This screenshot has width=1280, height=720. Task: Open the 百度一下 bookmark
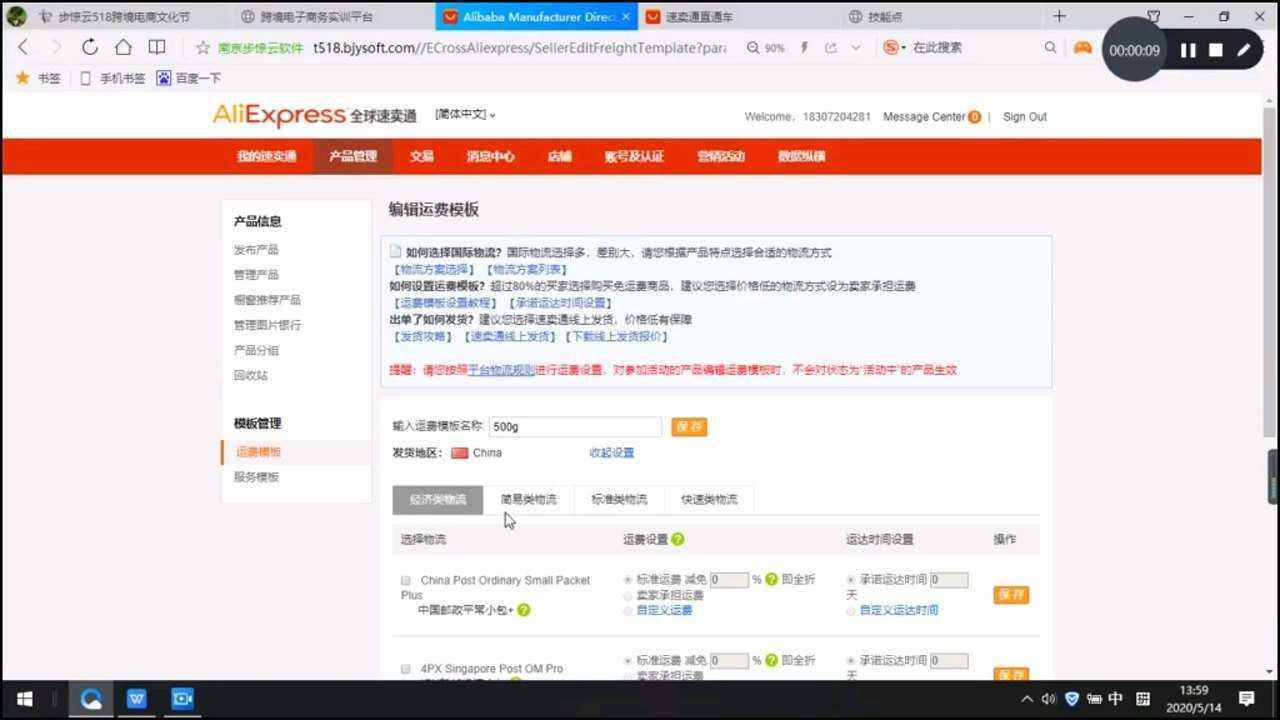point(189,78)
